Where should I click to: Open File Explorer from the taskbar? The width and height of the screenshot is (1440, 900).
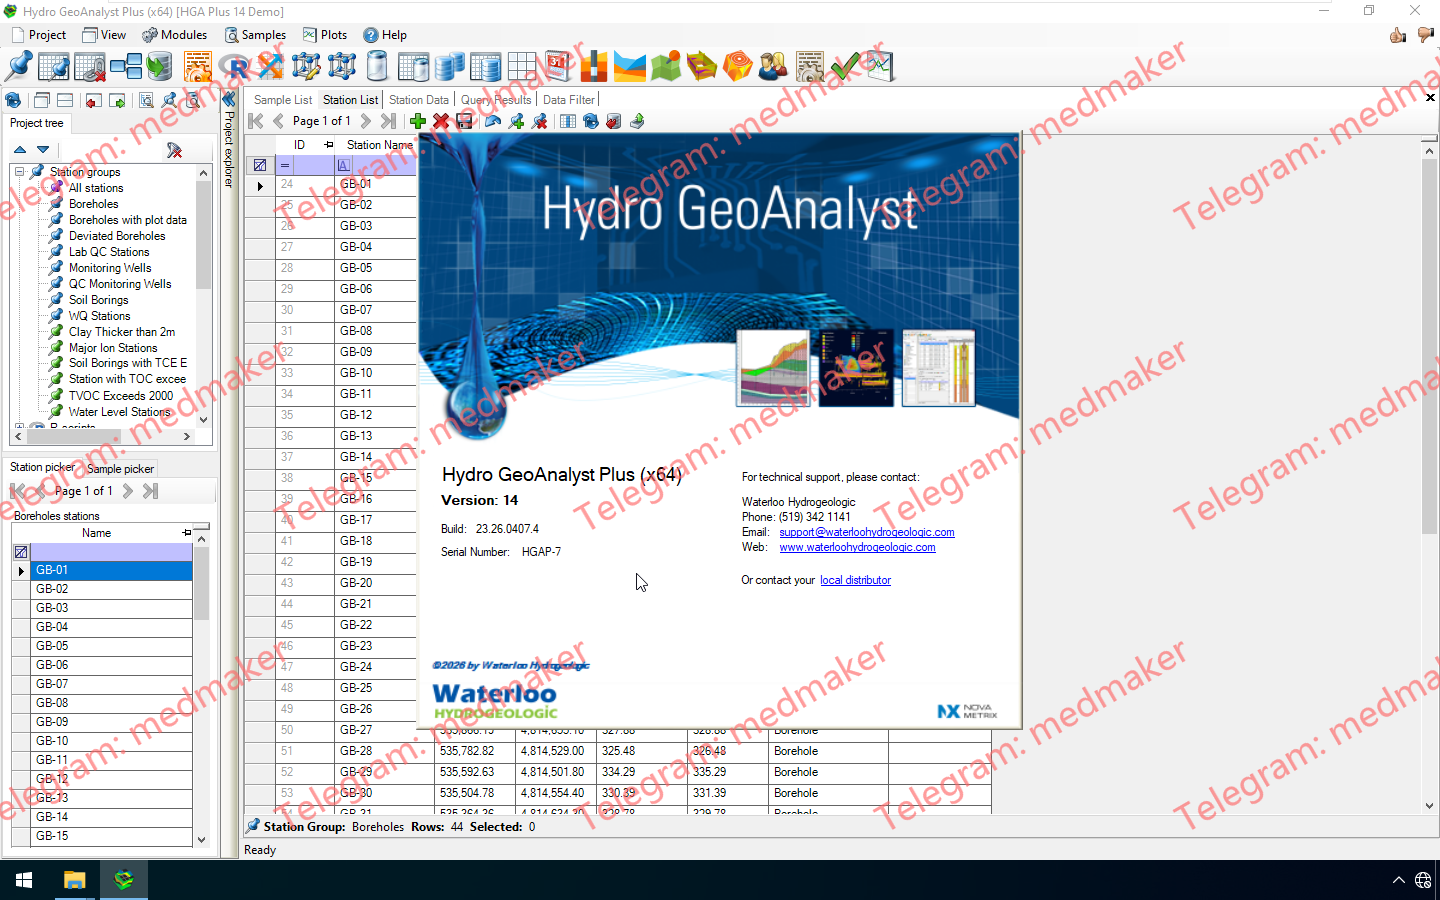tap(74, 881)
